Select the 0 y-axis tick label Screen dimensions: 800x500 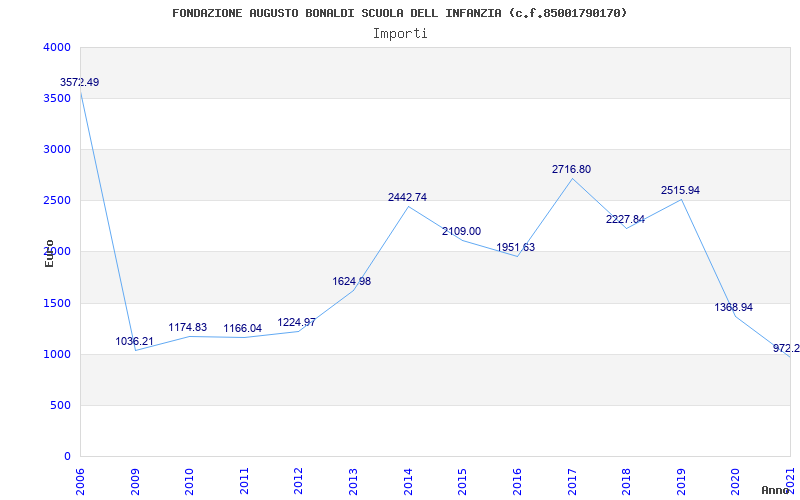pyautogui.click(x=67, y=456)
